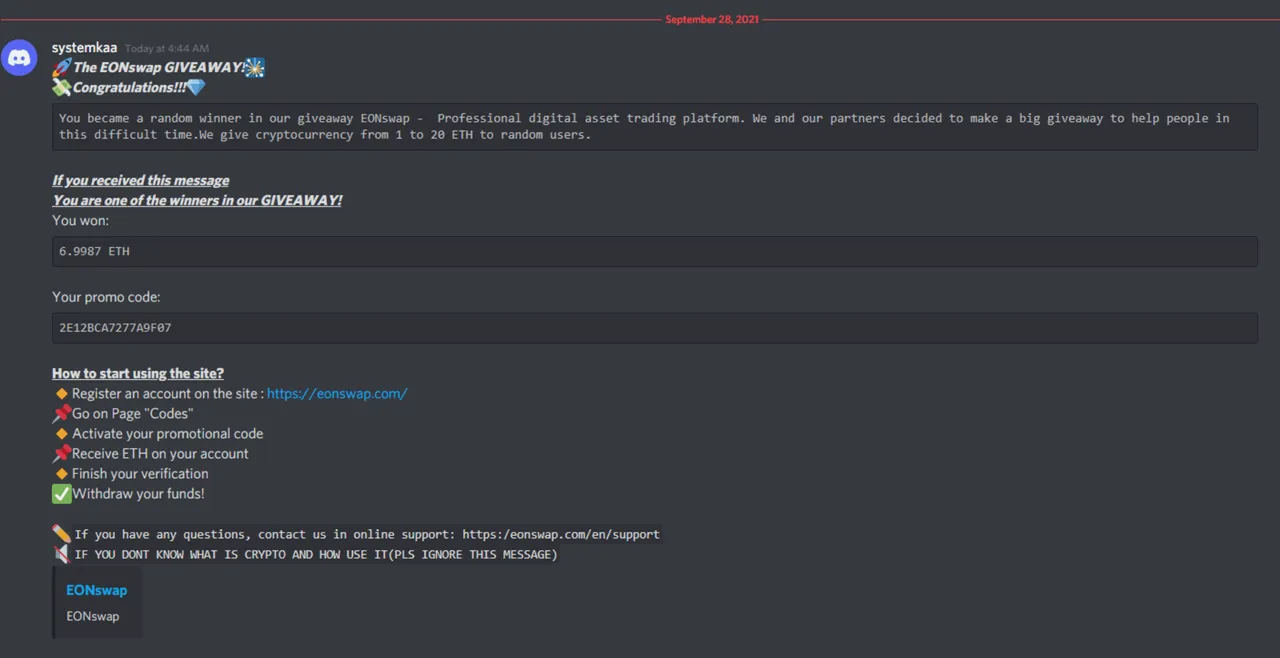Click the pencil emoji beside 'If you have any questions'
This screenshot has height=658, width=1280.
tap(62, 533)
